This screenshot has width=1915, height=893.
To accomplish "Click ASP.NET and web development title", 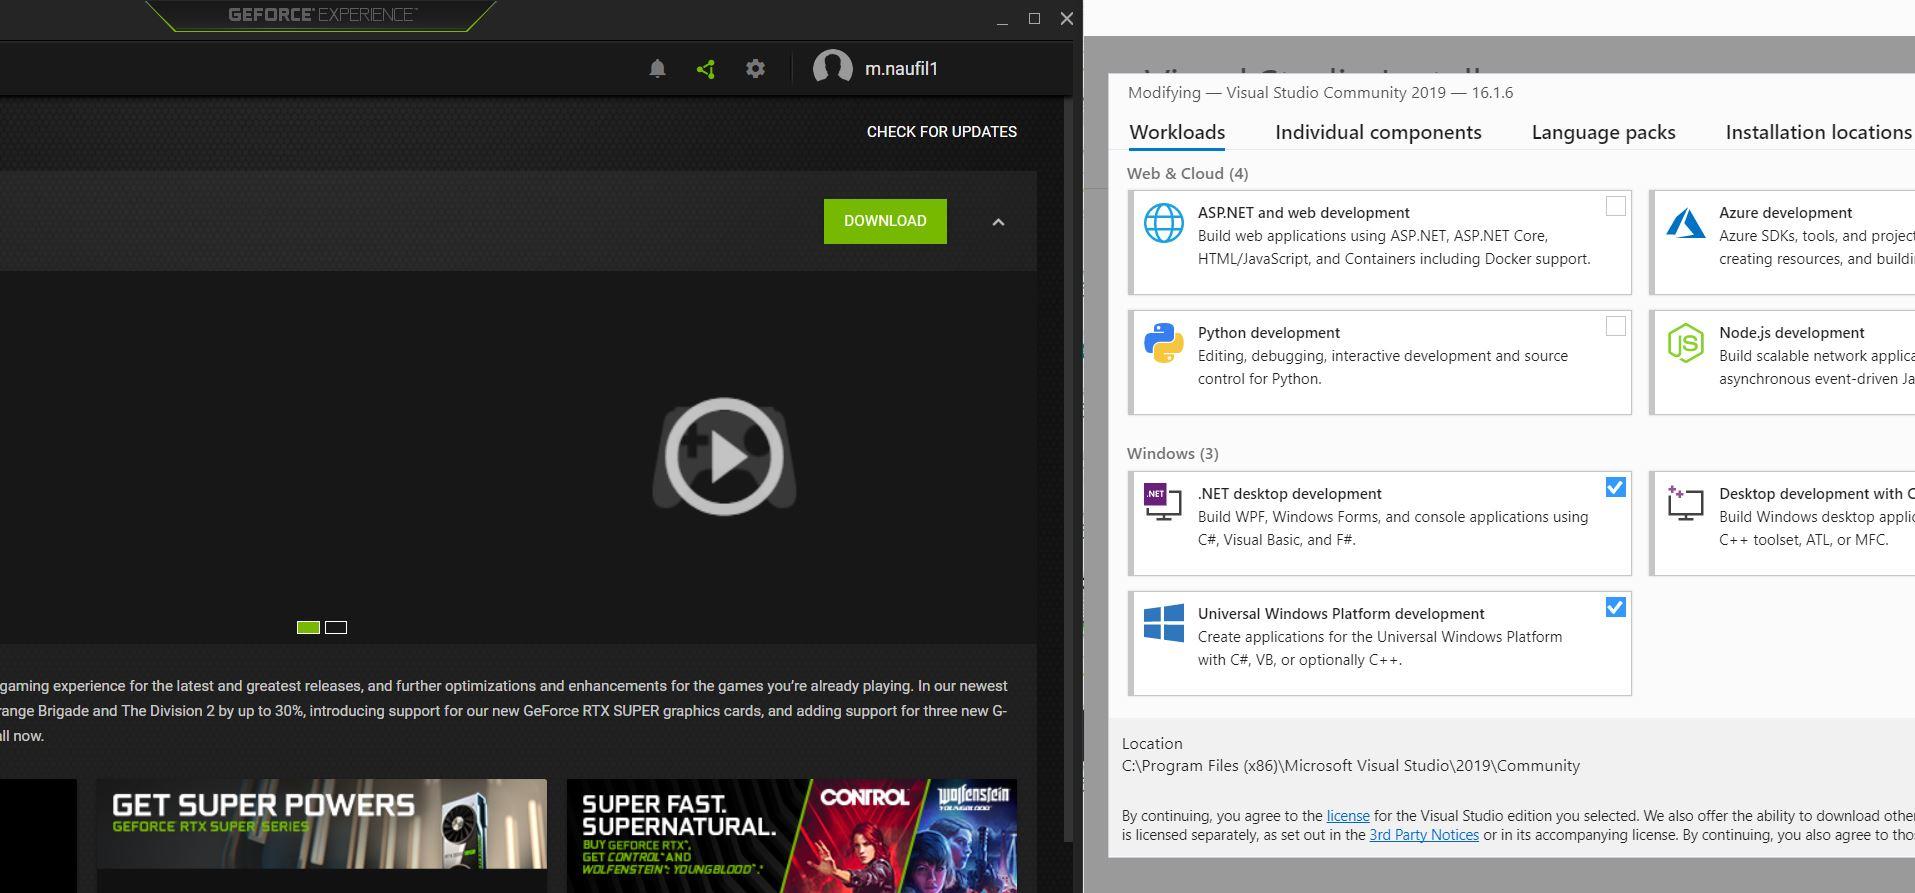I will pos(1304,213).
